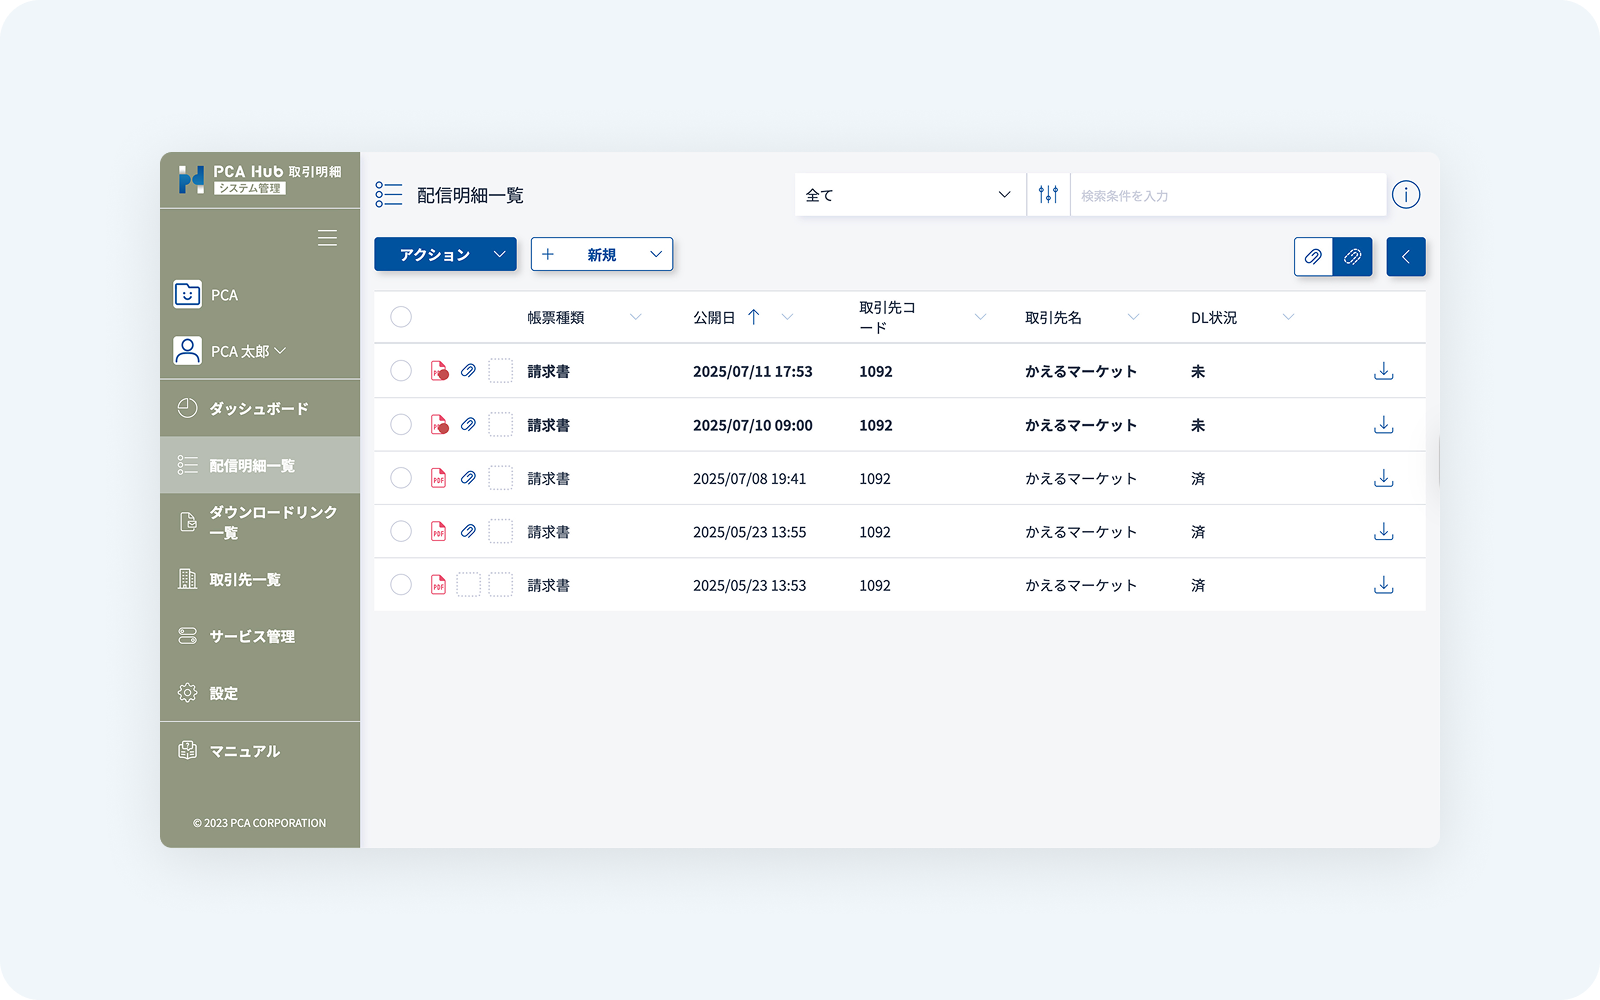1600x1000 pixels.
Task: Click the outlined paperclip toolbar button
Action: pyautogui.click(x=1313, y=257)
